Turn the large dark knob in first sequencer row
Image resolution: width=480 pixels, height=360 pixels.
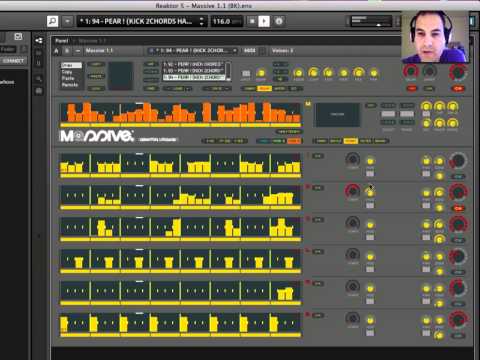(353, 159)
